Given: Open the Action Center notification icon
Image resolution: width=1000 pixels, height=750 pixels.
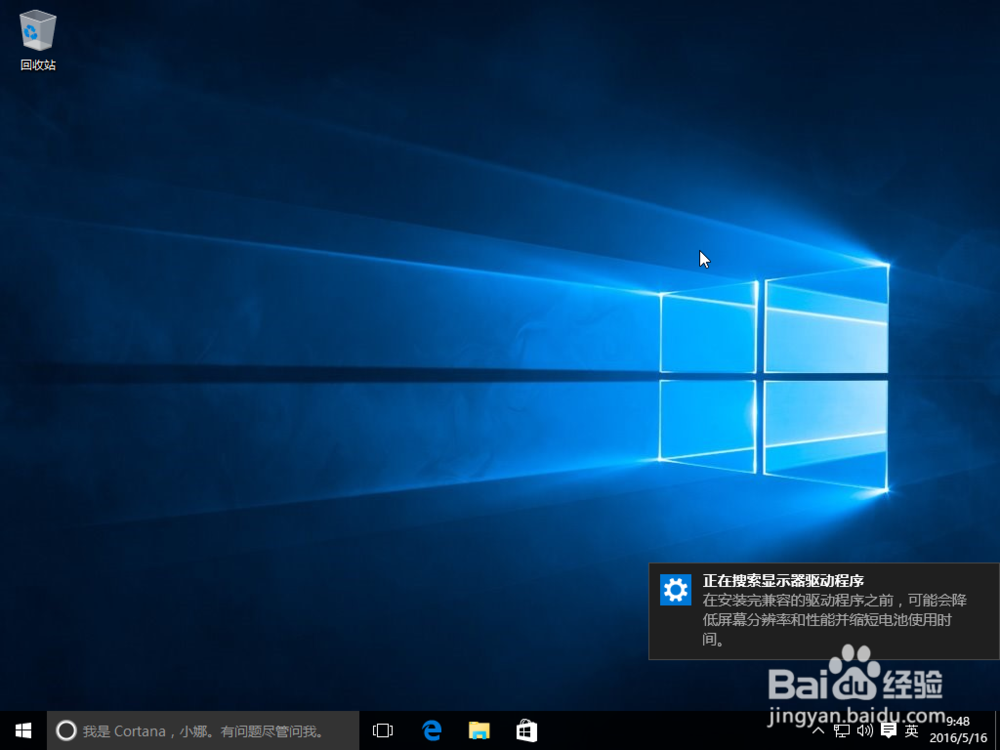Looking at the screenshot, I should [x=888, y=731].
